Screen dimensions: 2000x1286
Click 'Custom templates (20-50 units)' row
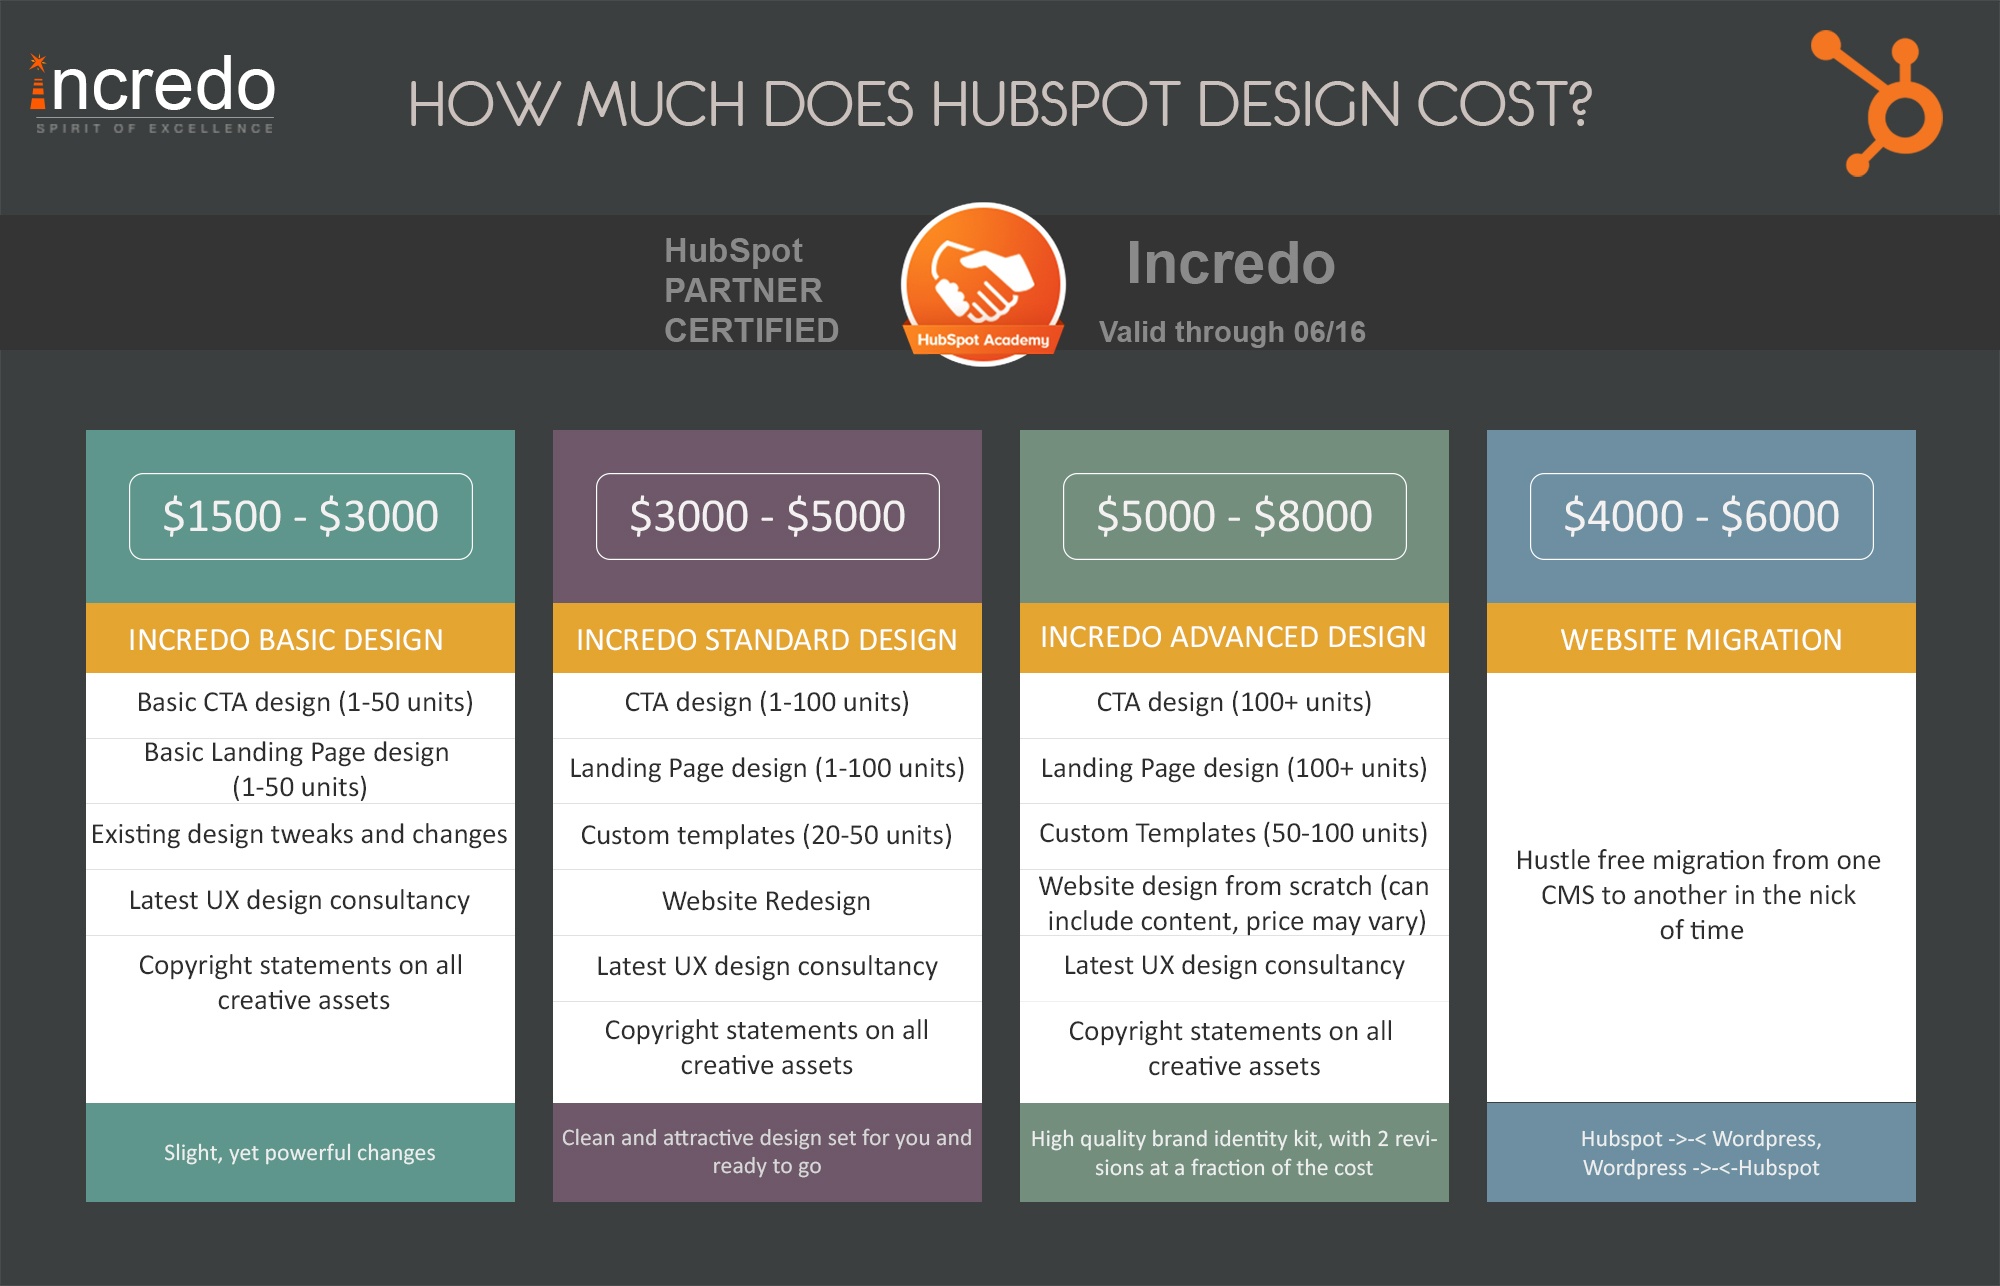(767, 836)
